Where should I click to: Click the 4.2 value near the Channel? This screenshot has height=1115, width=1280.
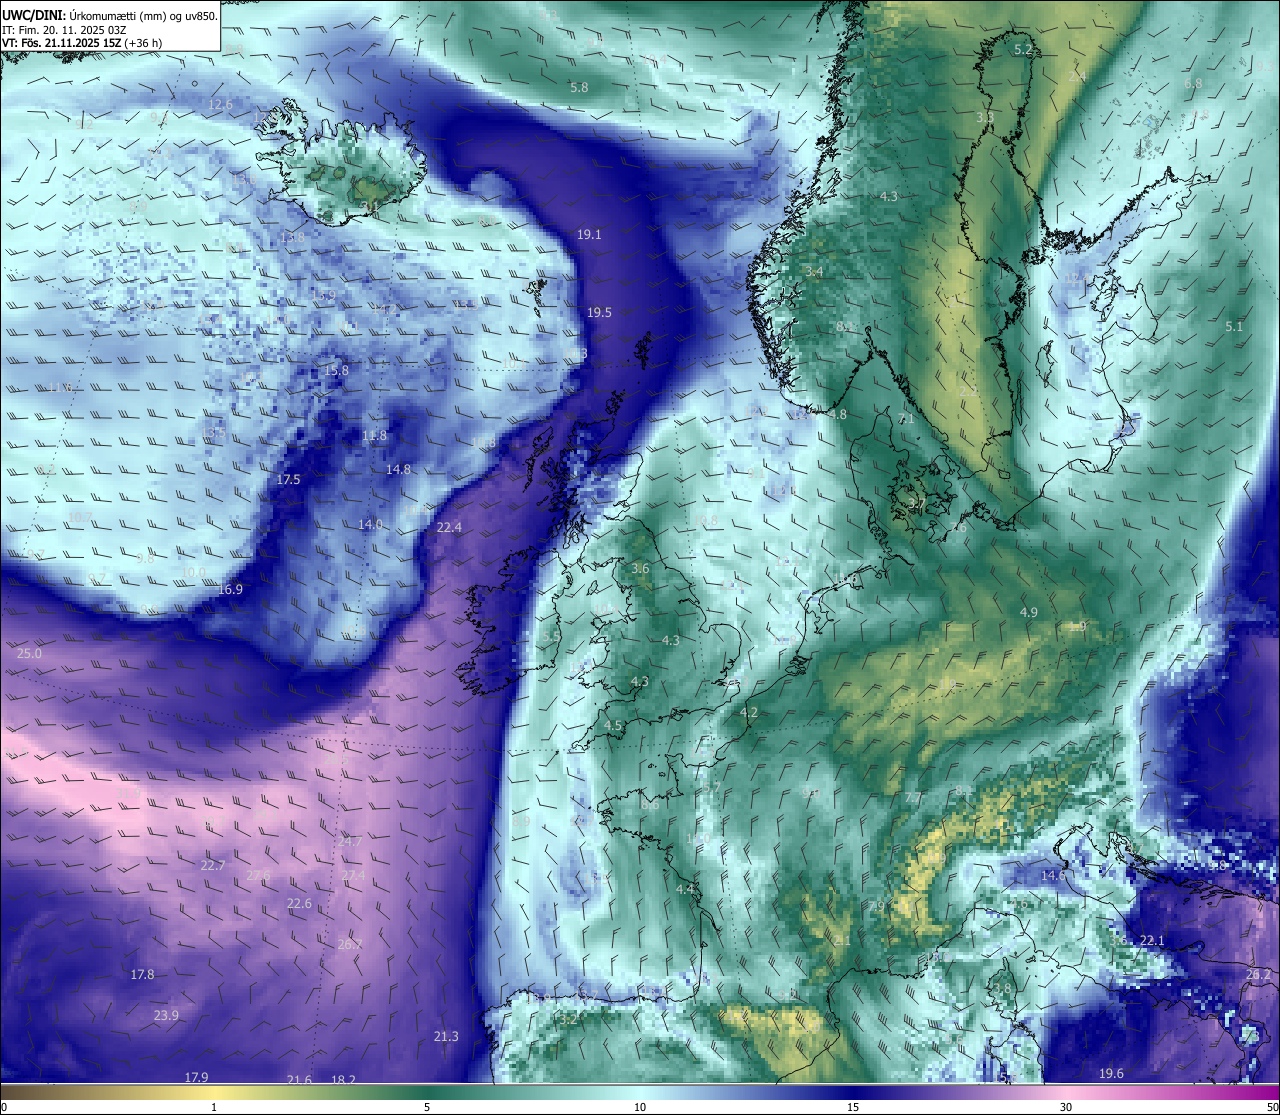(x=749, y=713)
